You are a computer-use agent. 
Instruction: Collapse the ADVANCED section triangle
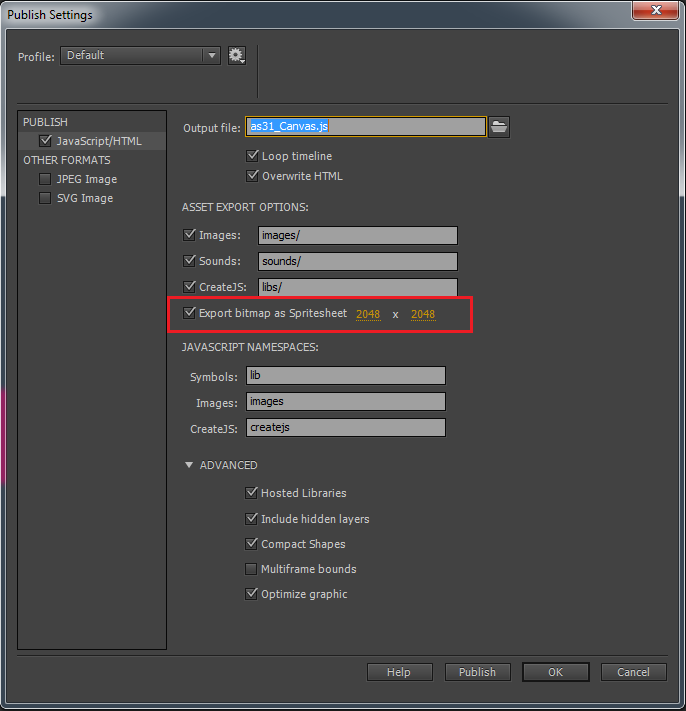click(x=189, y=465)
